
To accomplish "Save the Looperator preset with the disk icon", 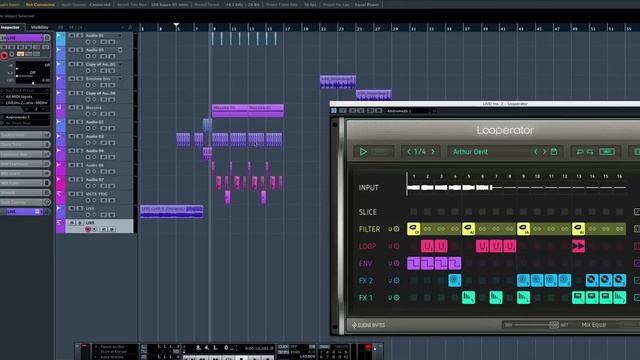I will pos(554,152).
